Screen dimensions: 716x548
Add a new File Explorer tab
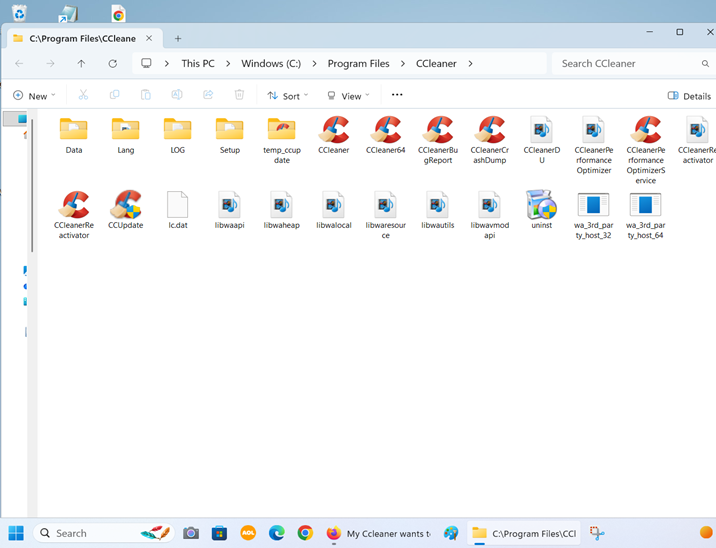click(178, 38)
